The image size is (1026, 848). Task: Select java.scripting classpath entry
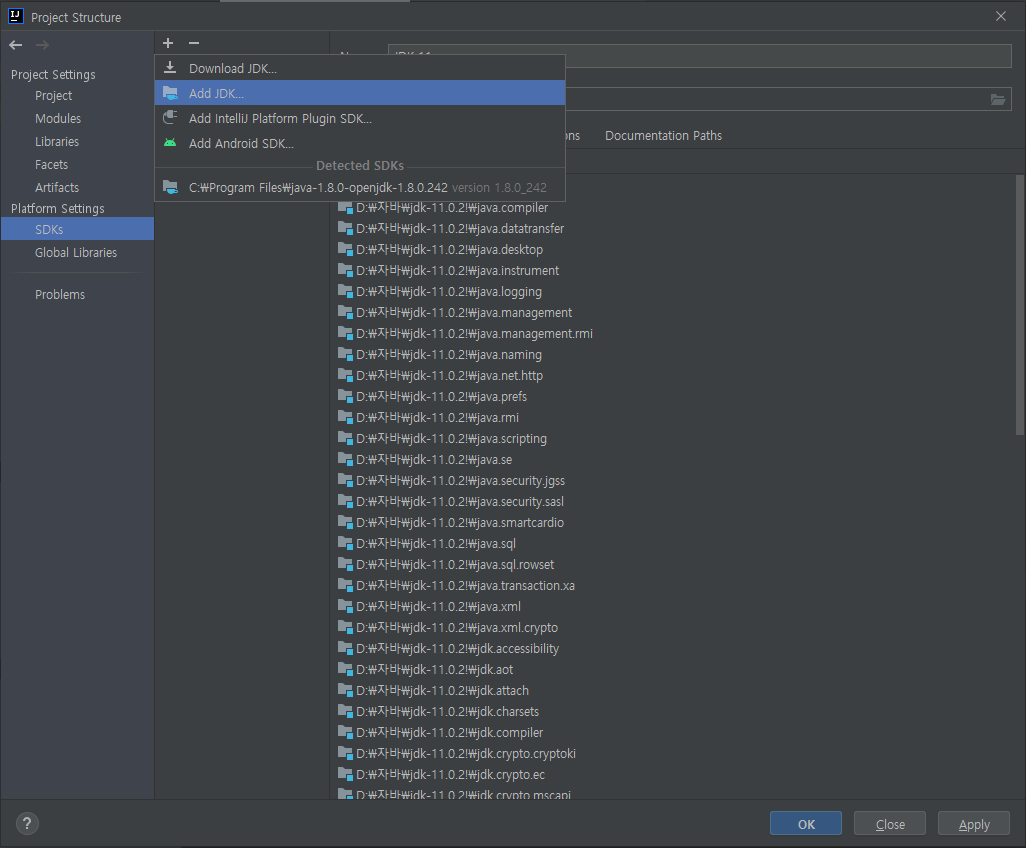tap(451, 438)
